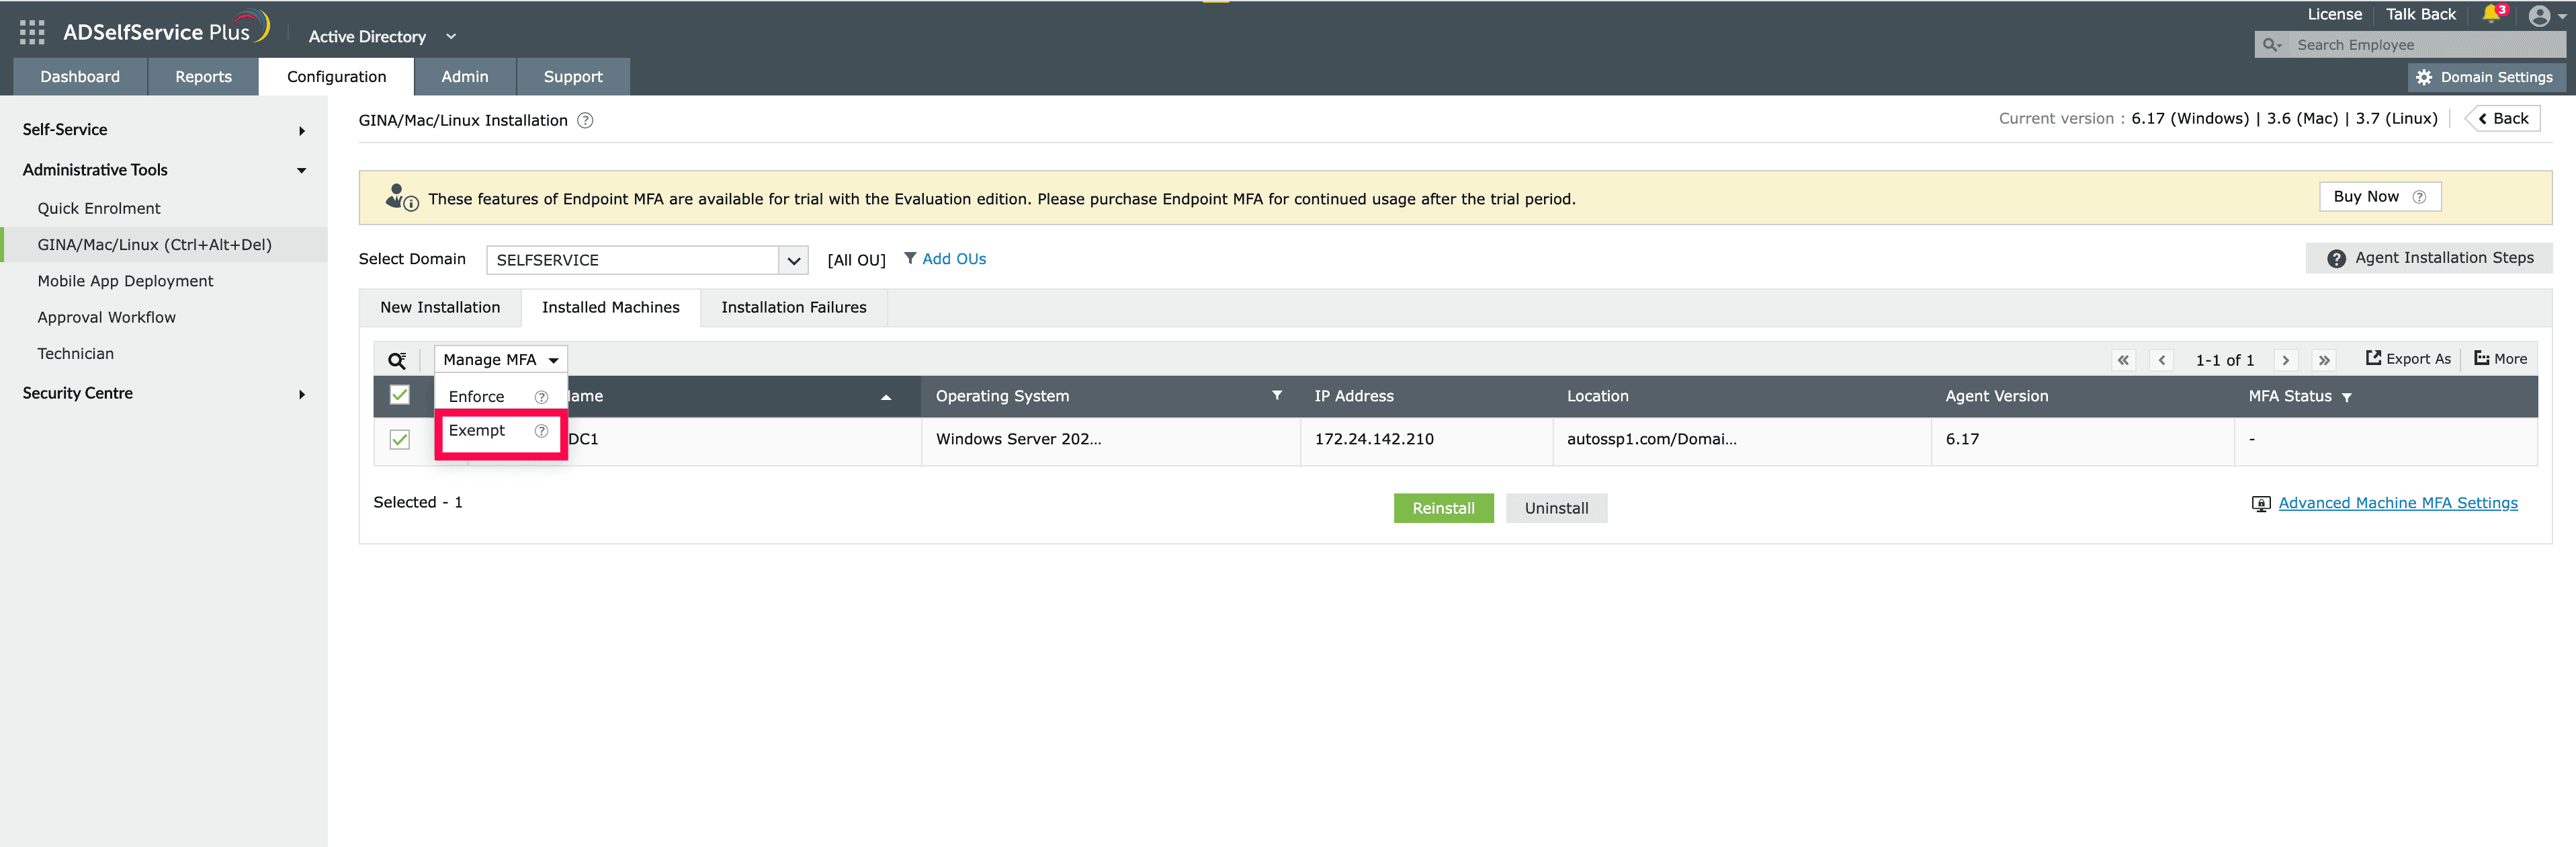Click the table search icon
The width and height of the screenshot is (2576, 847).
[x=397, y=360]
